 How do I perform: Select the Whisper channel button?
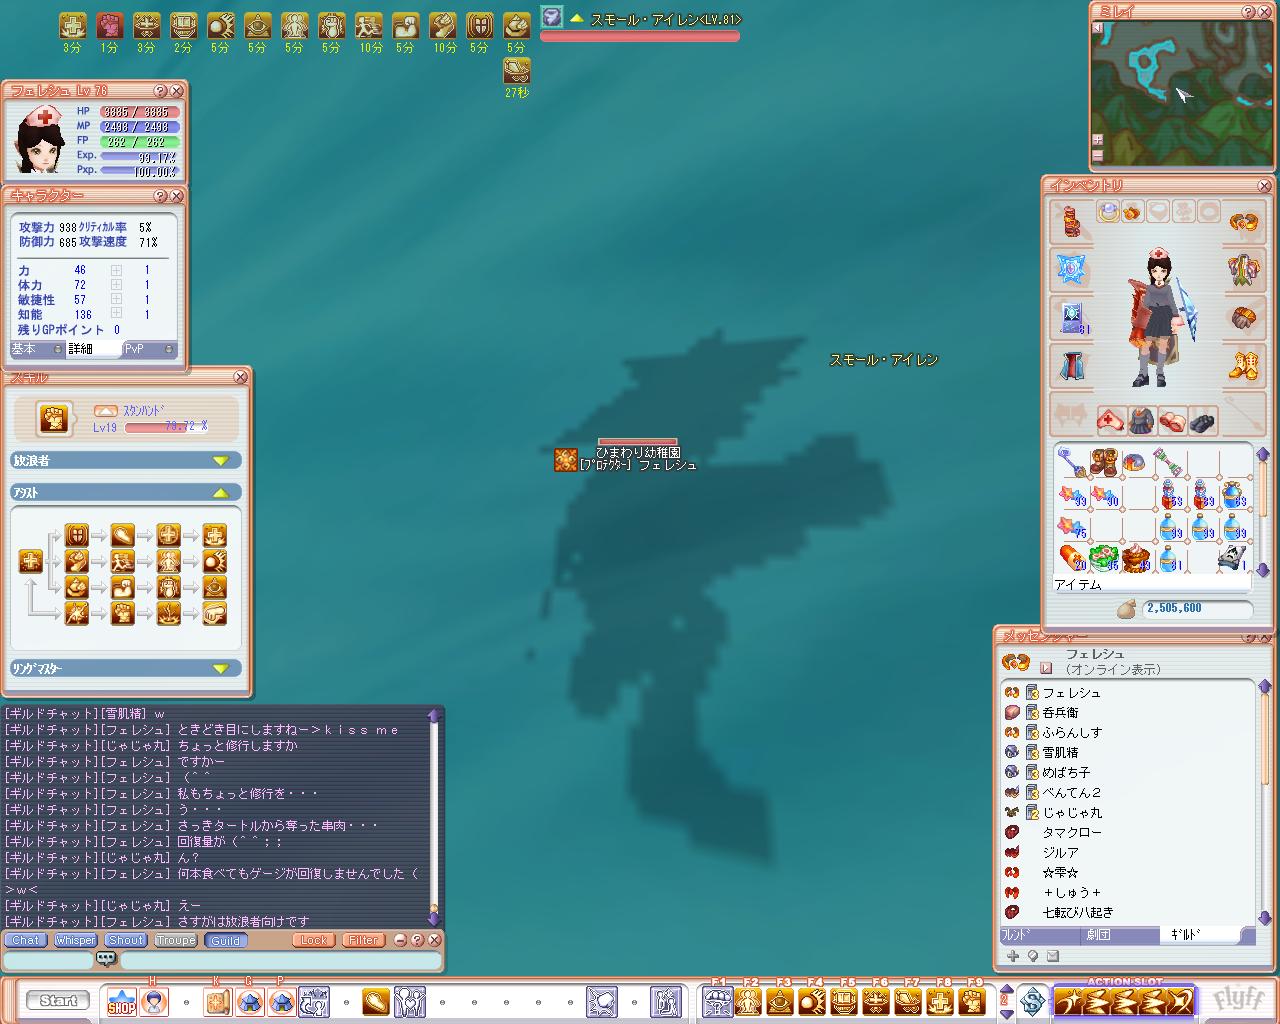[x=75, y=940]
